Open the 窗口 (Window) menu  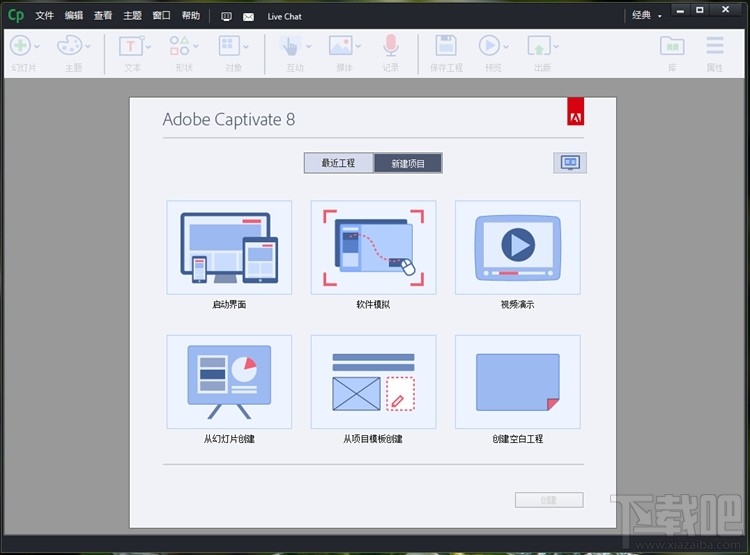point(162,16)
